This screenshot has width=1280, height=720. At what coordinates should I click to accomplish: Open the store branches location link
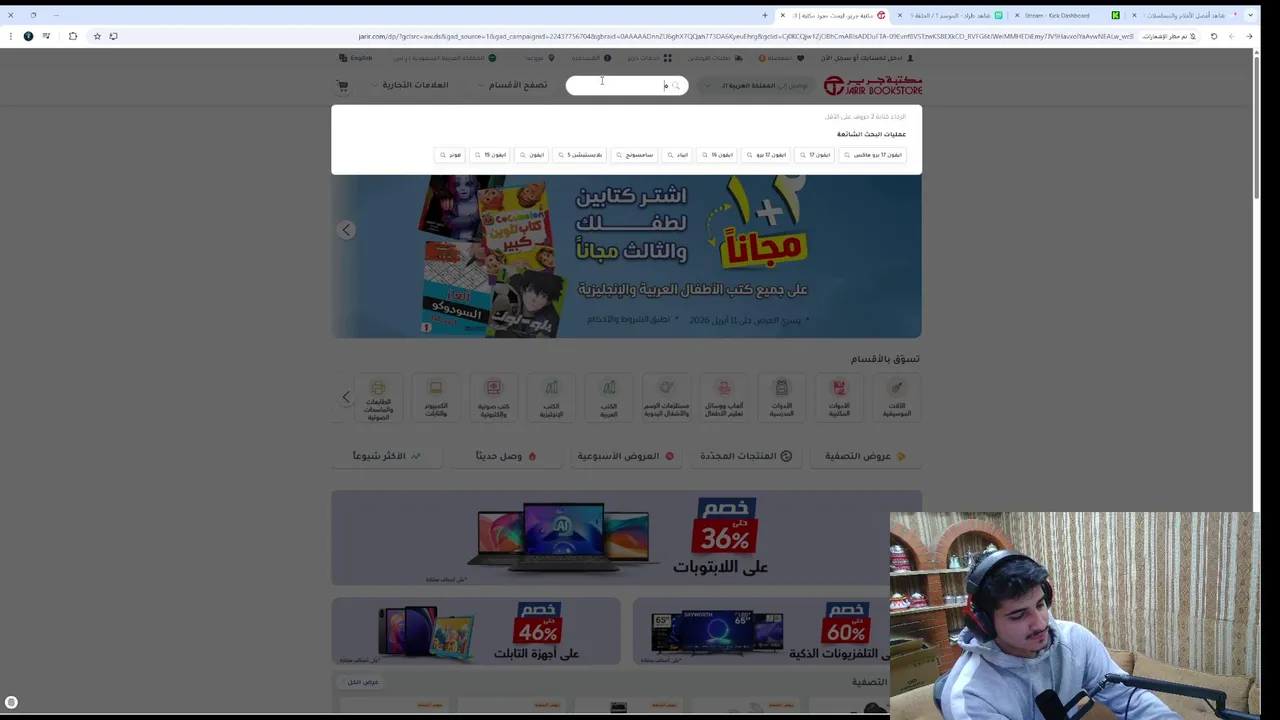(x=540, y=58)
